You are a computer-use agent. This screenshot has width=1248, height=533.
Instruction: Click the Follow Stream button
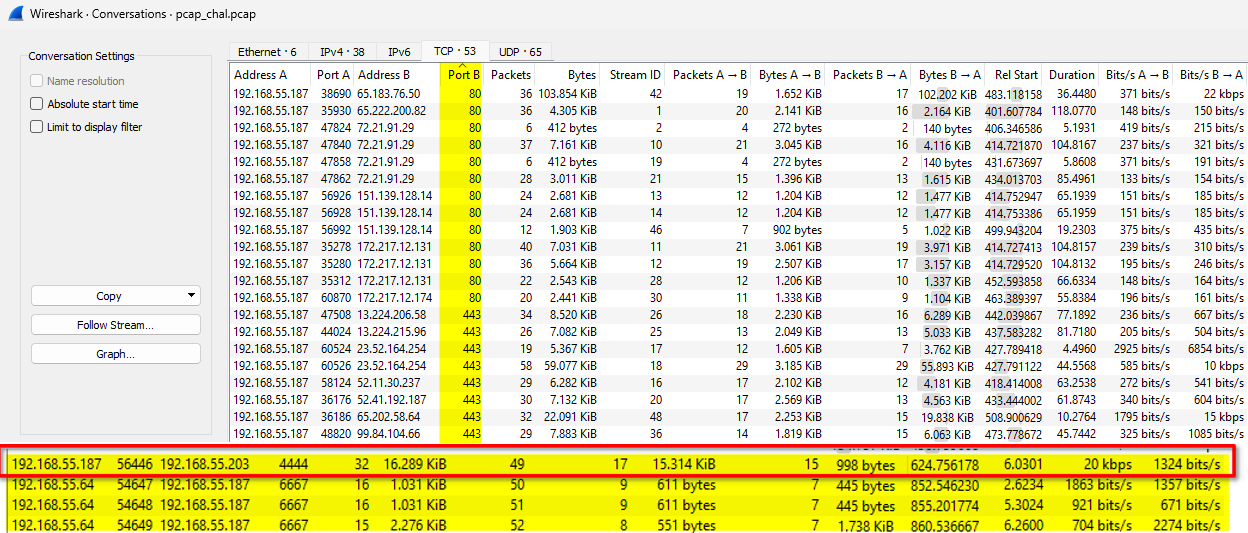tap(116, 325)
